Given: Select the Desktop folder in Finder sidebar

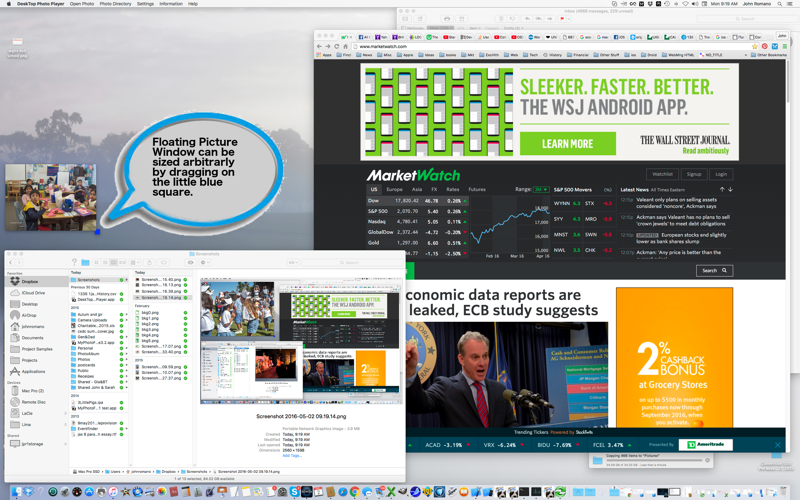Looking at the screenshot, I should click(x=36, y=304).
